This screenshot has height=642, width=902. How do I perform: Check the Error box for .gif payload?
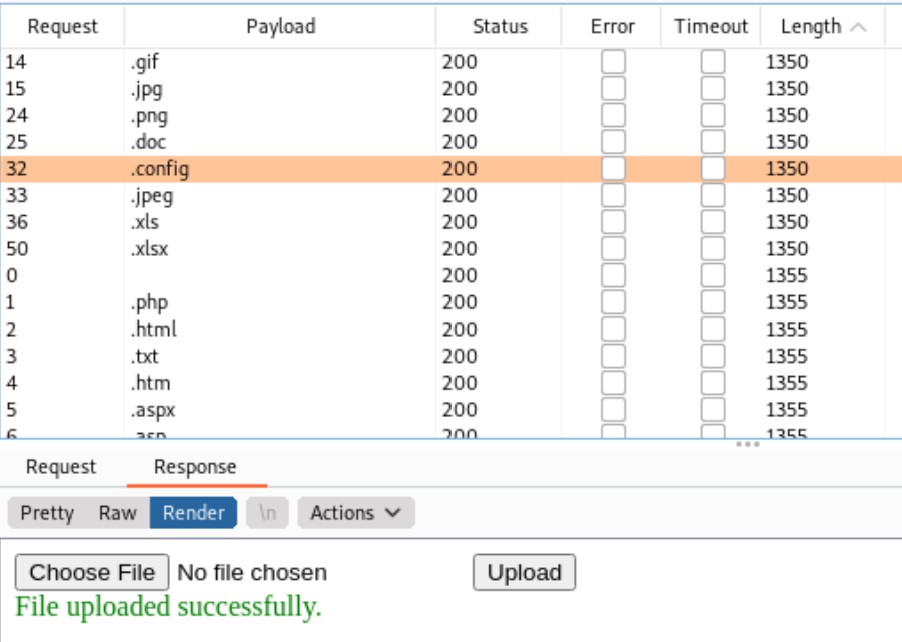coord(613,62)
